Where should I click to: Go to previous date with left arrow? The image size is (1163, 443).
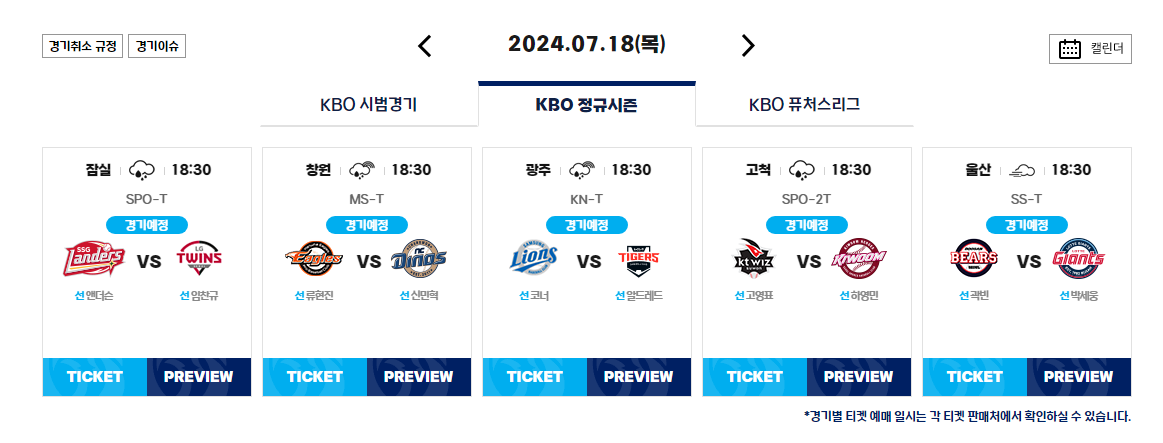[424, 46]
